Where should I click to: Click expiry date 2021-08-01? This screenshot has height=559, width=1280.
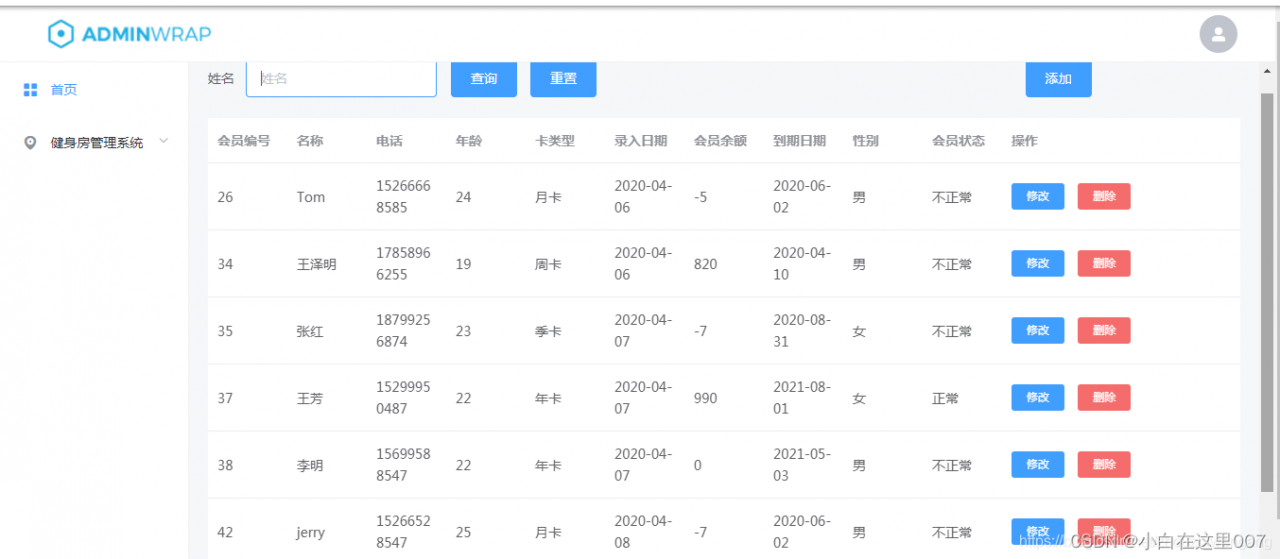[802, 398]
